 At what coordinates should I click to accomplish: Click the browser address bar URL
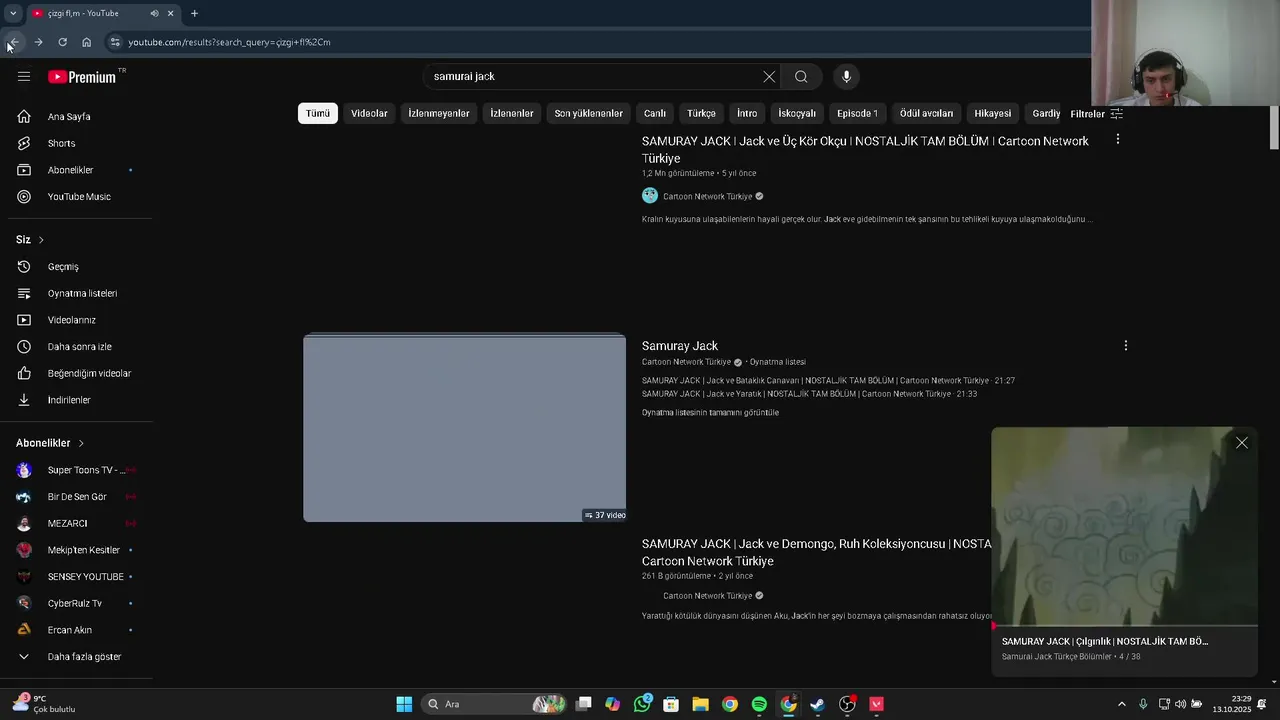(229, 42)
